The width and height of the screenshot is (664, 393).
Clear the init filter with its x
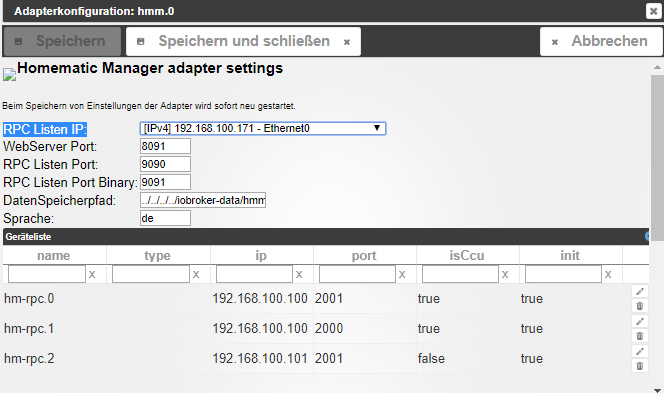tap(608, 274)
